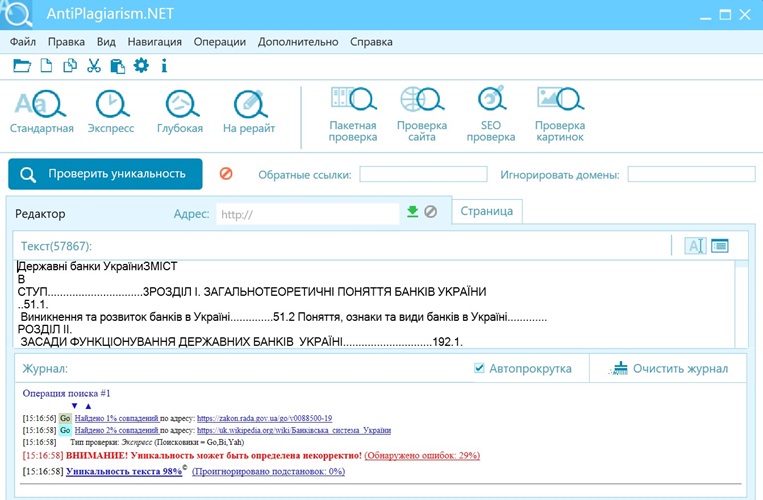Select the Редактор tab

coord(40,214)
